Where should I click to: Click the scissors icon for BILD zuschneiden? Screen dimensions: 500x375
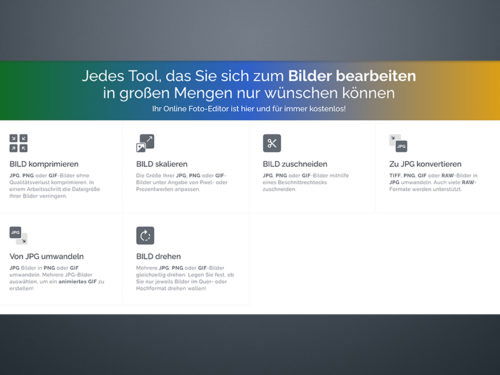(x=272, y=143)
